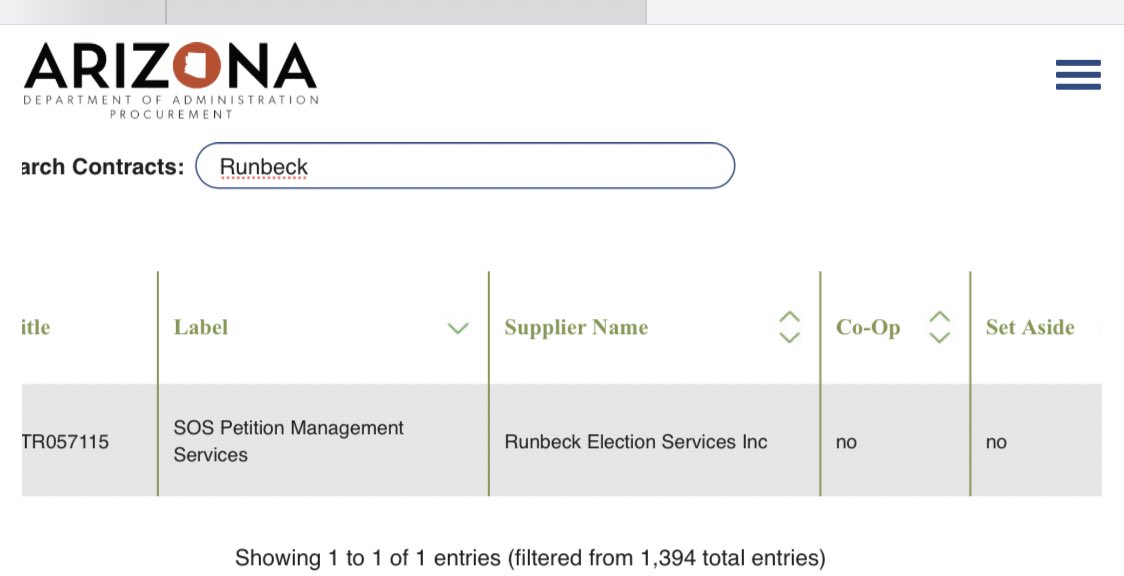Screen dimensions: 1124x576
Task: Click the partially visible Title column header
Action: pos(35,328)
